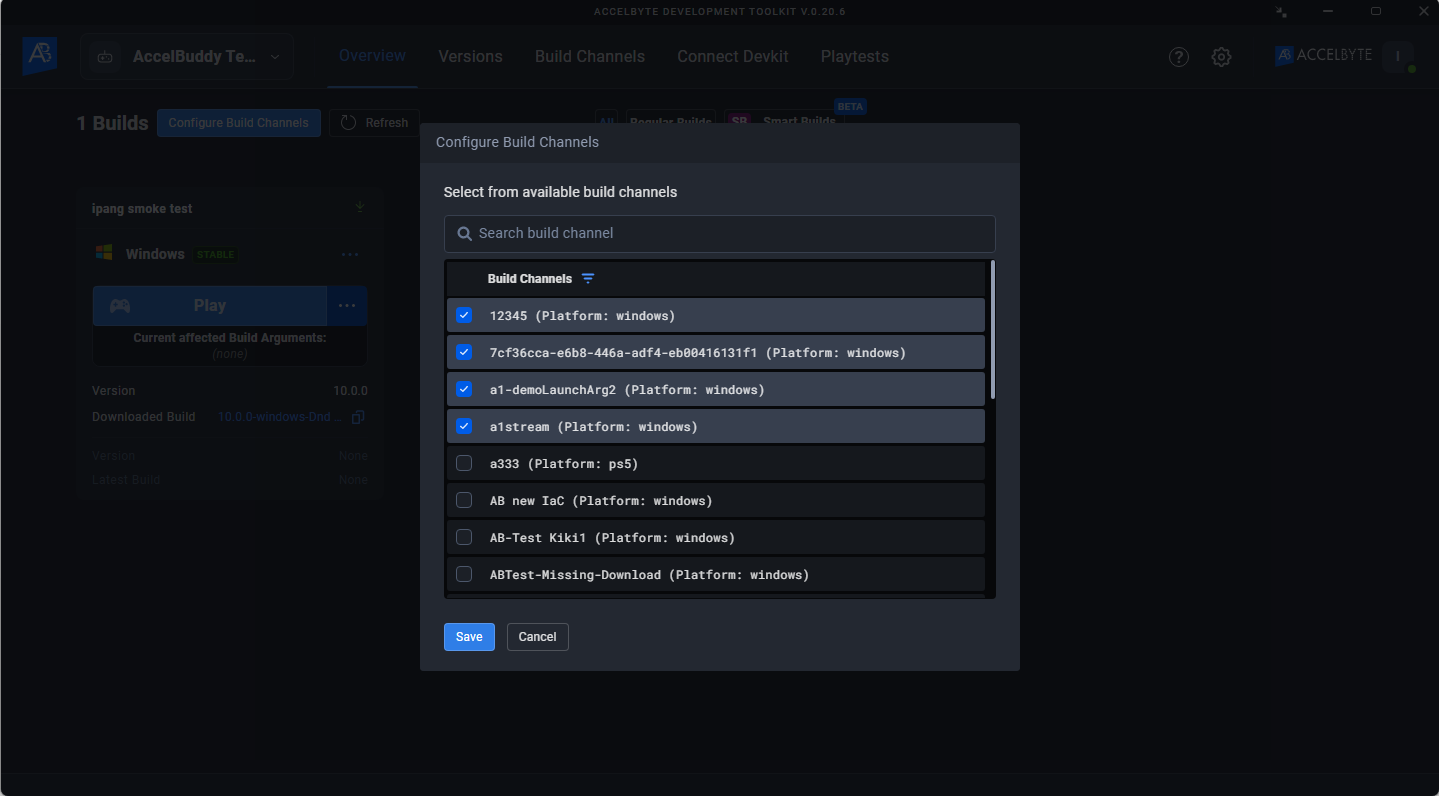Click the ipang smoke test title
Image resolution: width=1439 pixels, height=796 pixels.
[x=142, y=209]
